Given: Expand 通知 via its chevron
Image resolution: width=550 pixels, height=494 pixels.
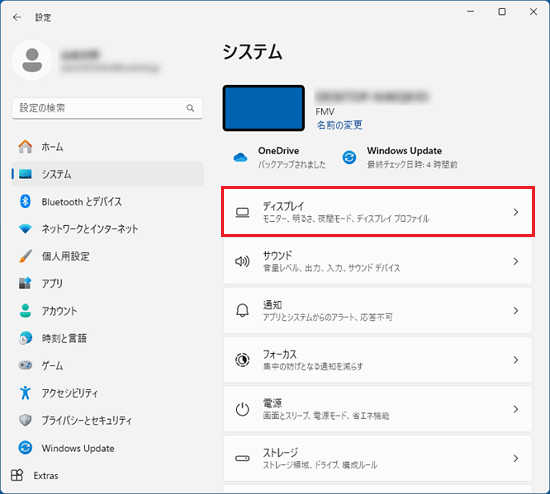Looking at the screenshot, I should coord(516,311).
